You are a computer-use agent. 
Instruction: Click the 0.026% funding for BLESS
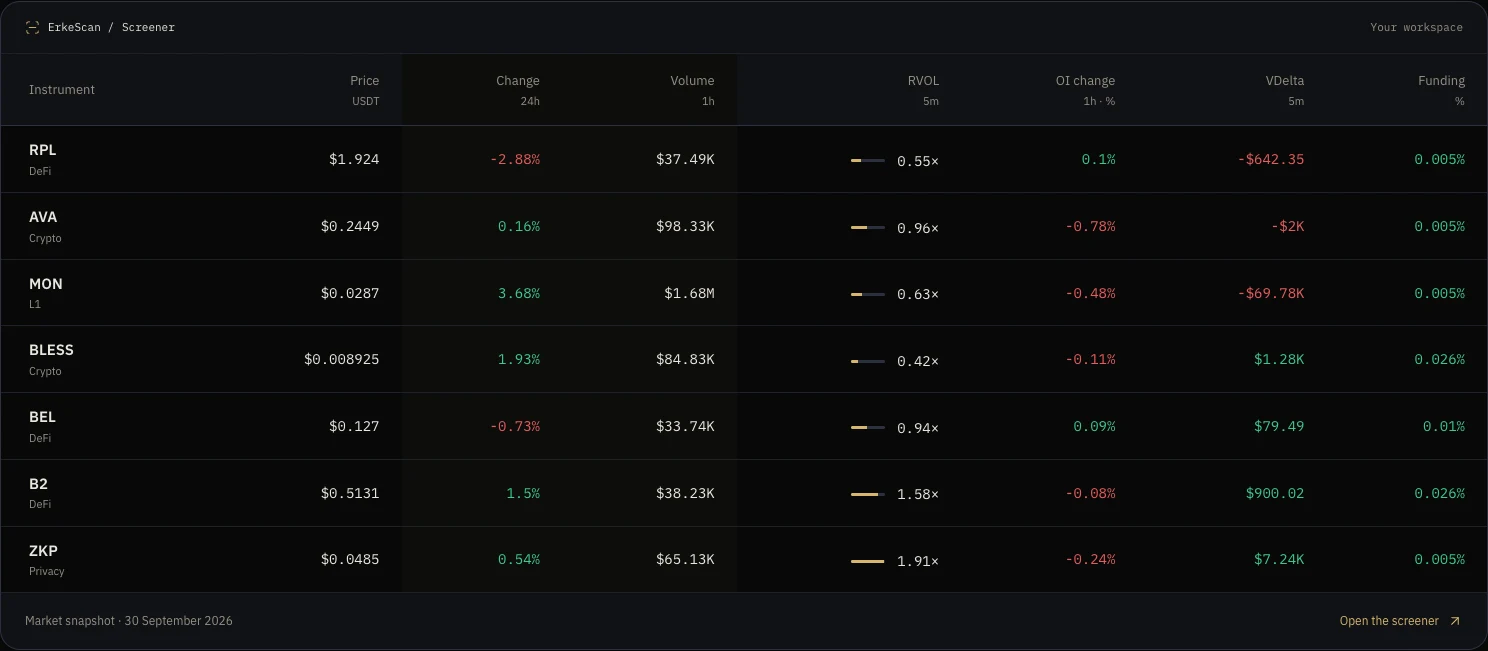[1439, 359]
